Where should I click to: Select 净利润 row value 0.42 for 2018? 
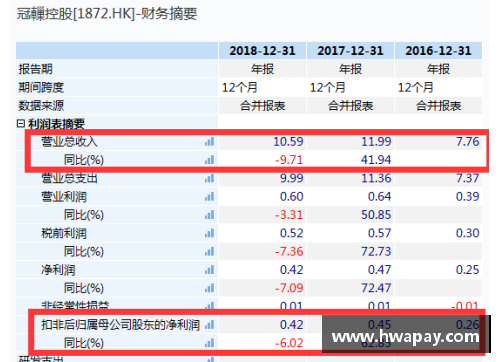(x=292, y=270)
